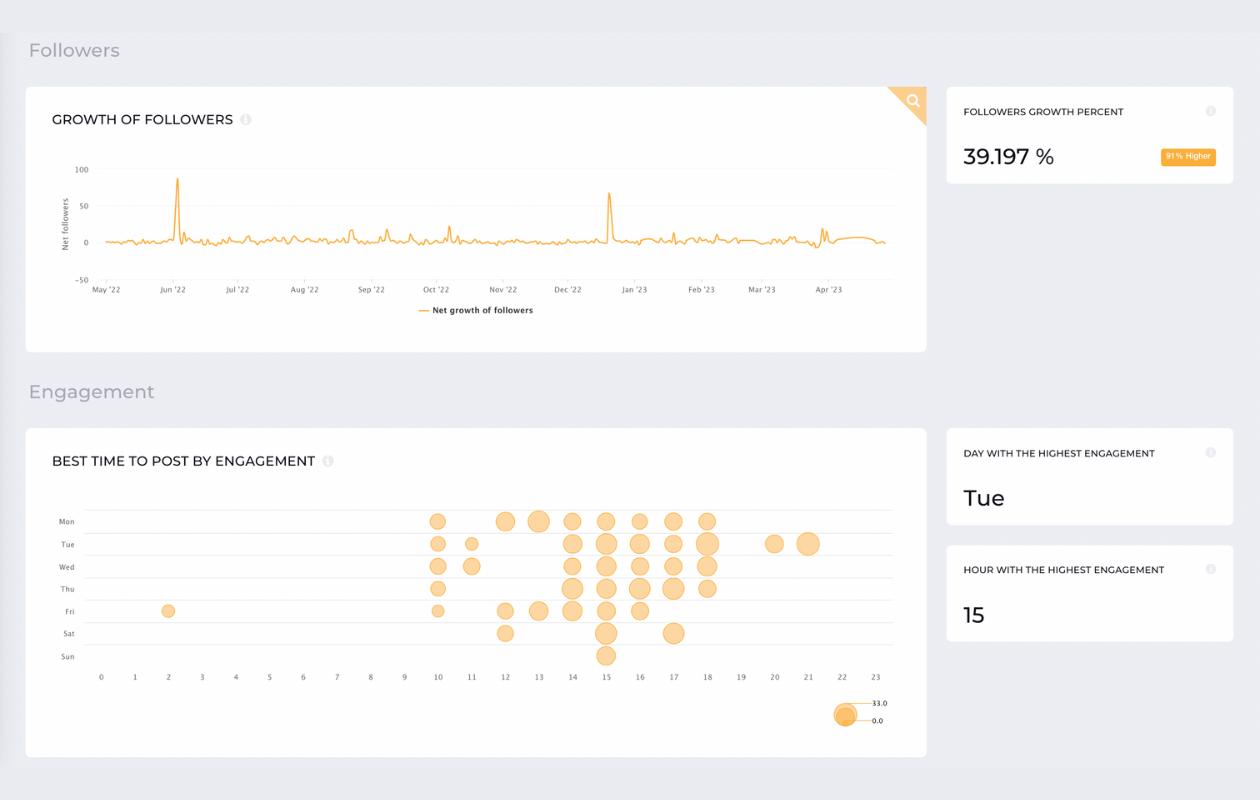Select the Wednesday hour 10 engagement bubble
Screen dimensions: 1260x800
pyautogui.click(x=438, y=566)
